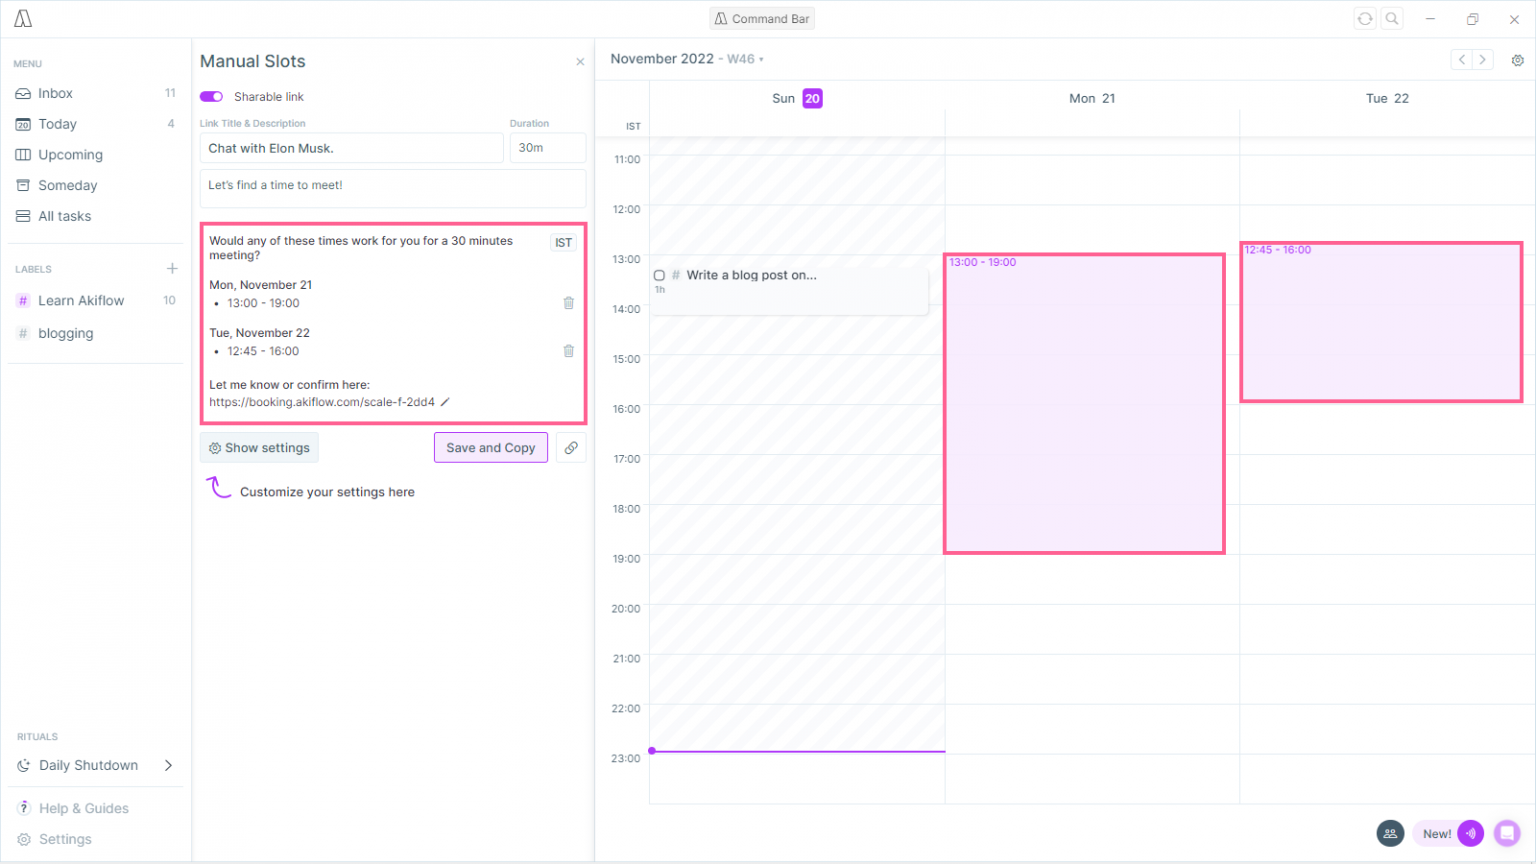Screen dimensions: 1536x864
Task: Click the sync refresh icon
Action: click(x=1364, y=19)
